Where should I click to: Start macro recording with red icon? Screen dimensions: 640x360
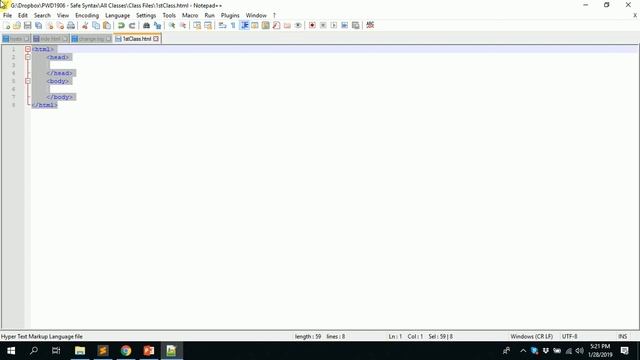312,25
